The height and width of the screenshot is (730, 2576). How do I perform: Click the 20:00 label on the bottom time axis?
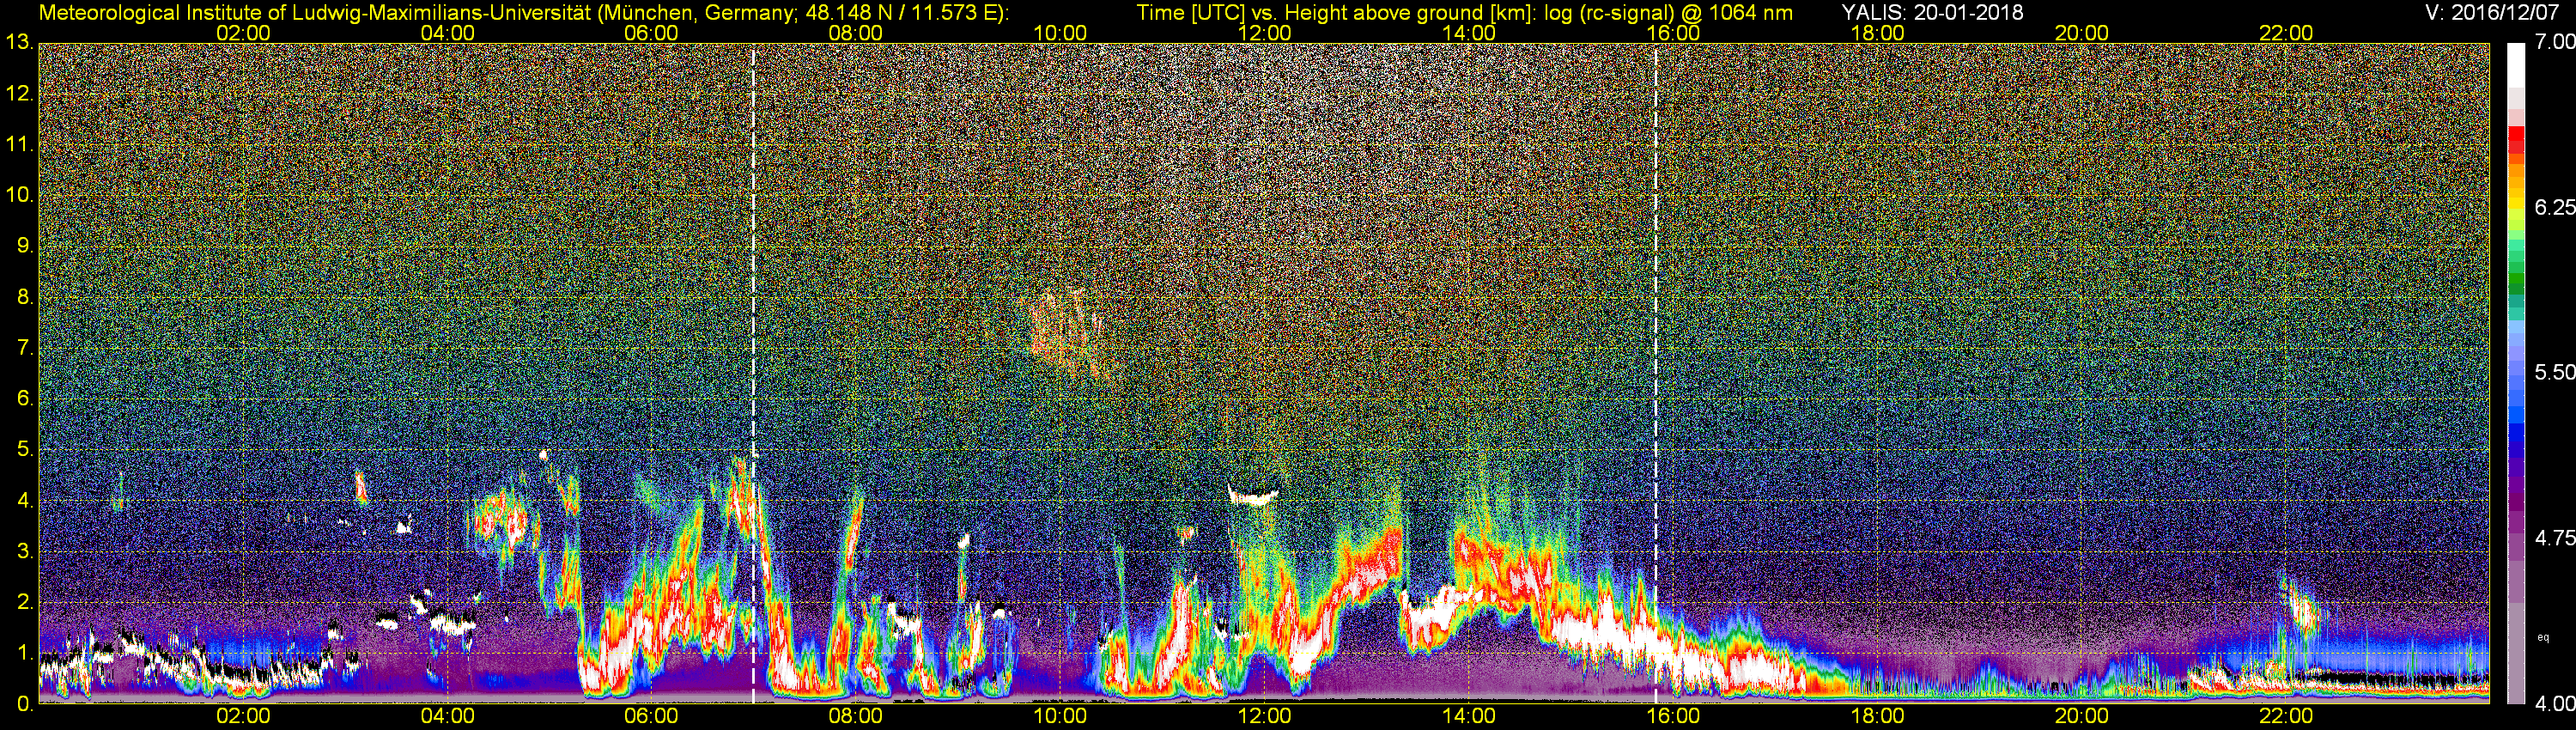pos(2082,716)
